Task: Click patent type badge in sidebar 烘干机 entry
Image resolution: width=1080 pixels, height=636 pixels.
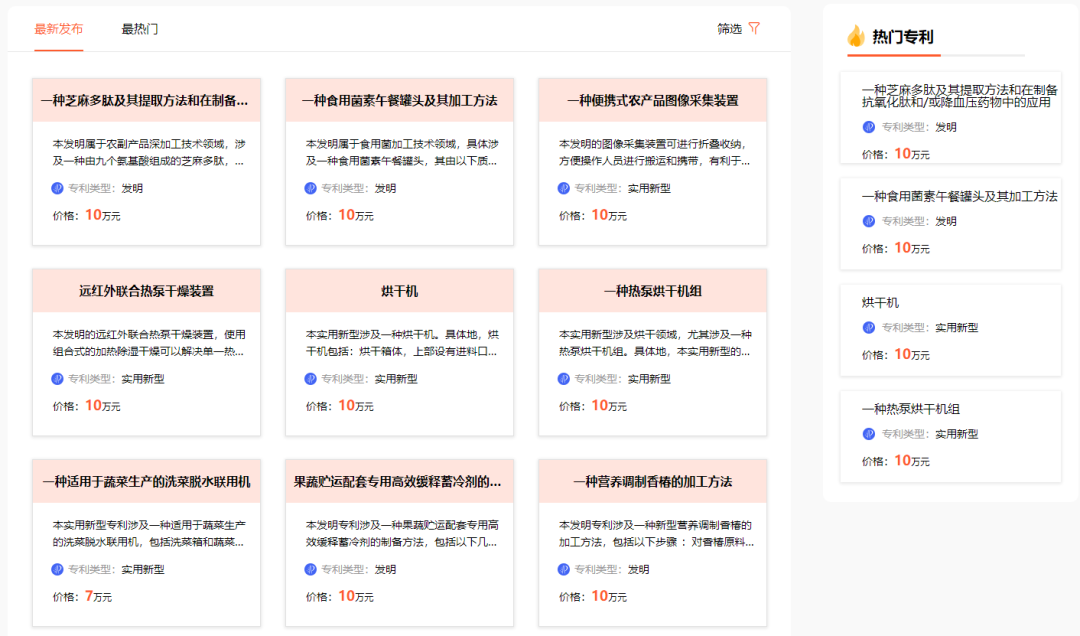Action: click(x=866, y=327)
